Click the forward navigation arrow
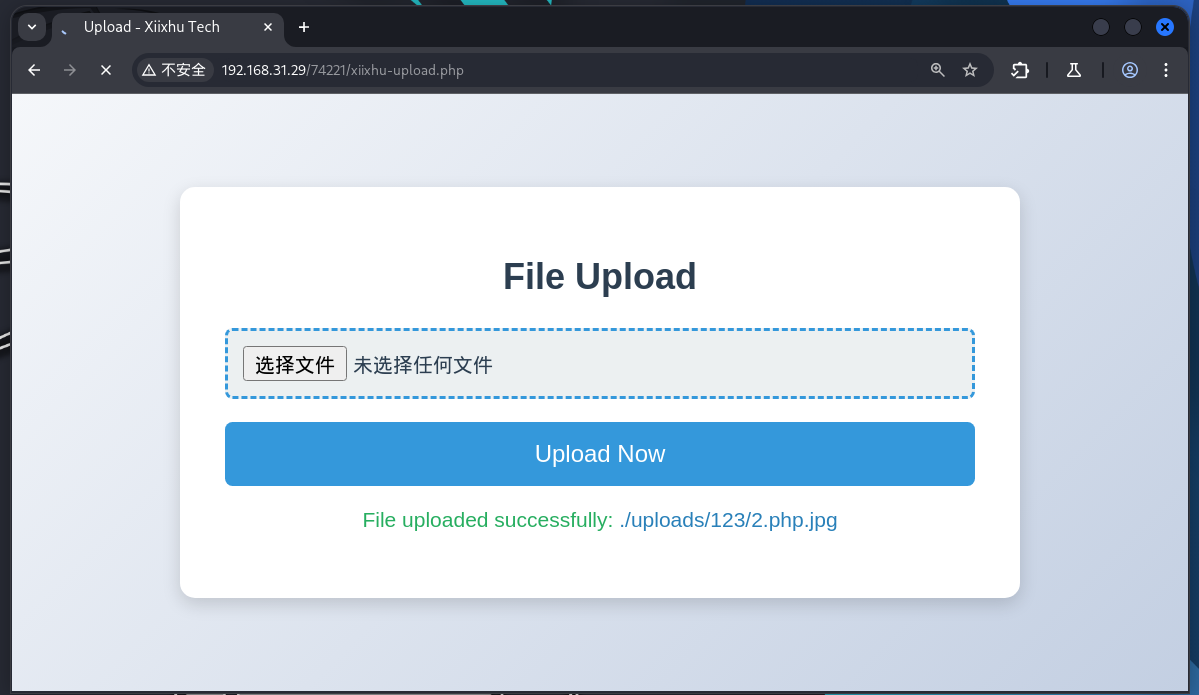1199x695 pixels. point(70,70)
